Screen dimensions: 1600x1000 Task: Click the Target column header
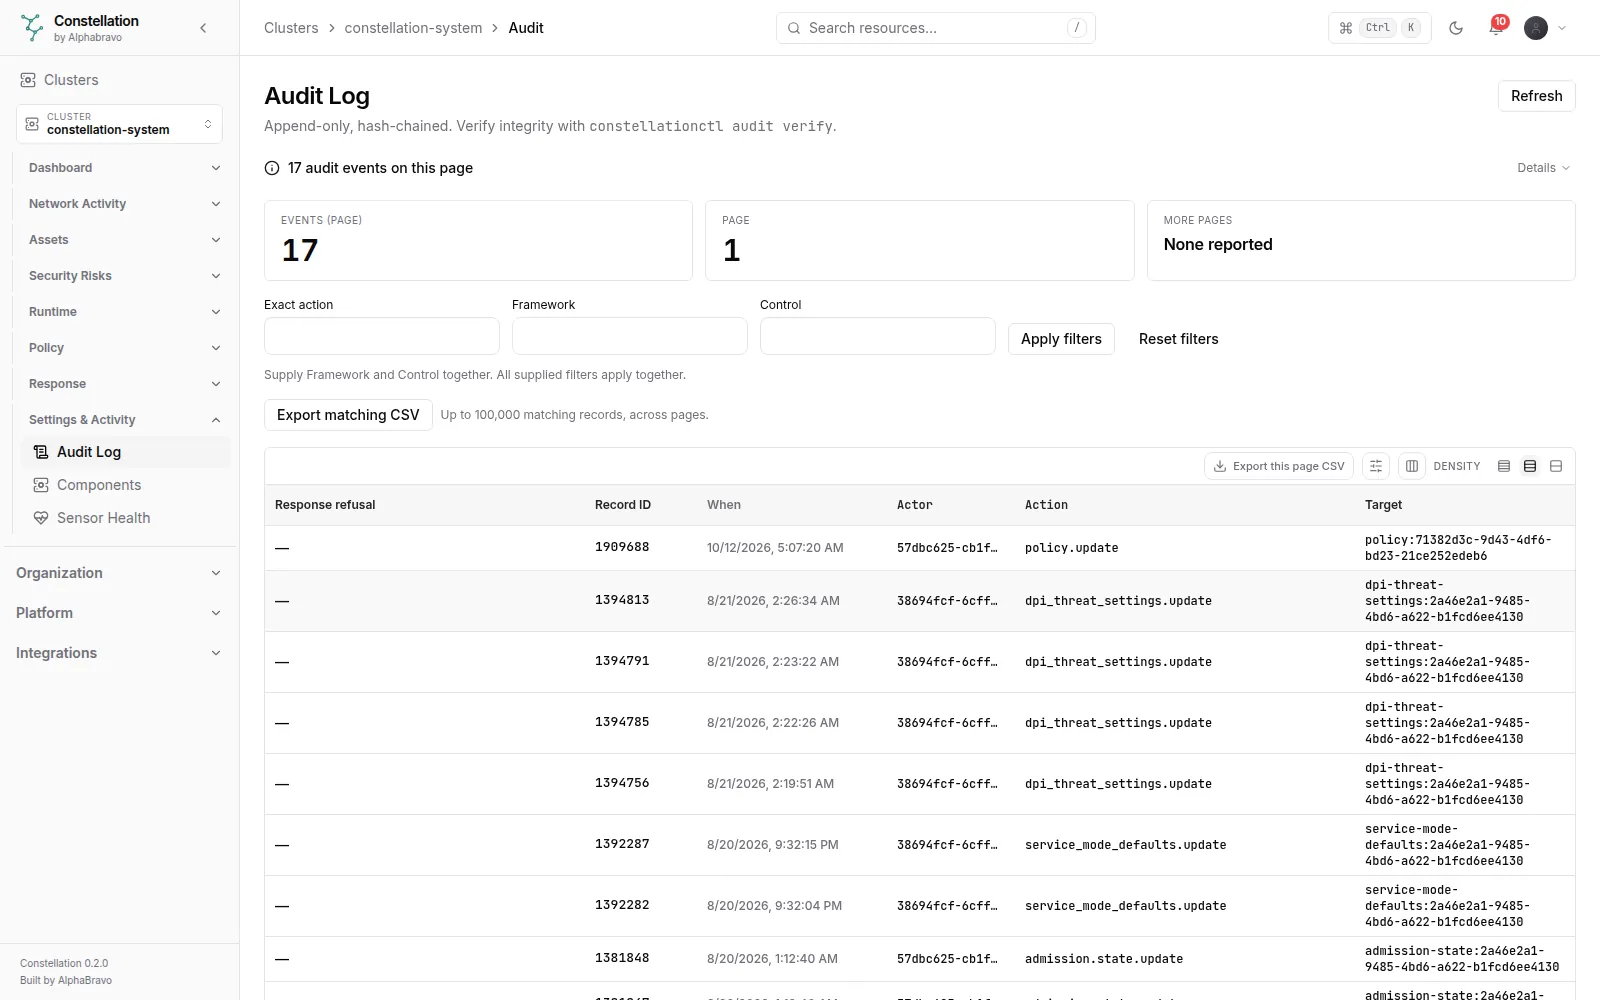pyautogui.click(x=1383, y=505)
